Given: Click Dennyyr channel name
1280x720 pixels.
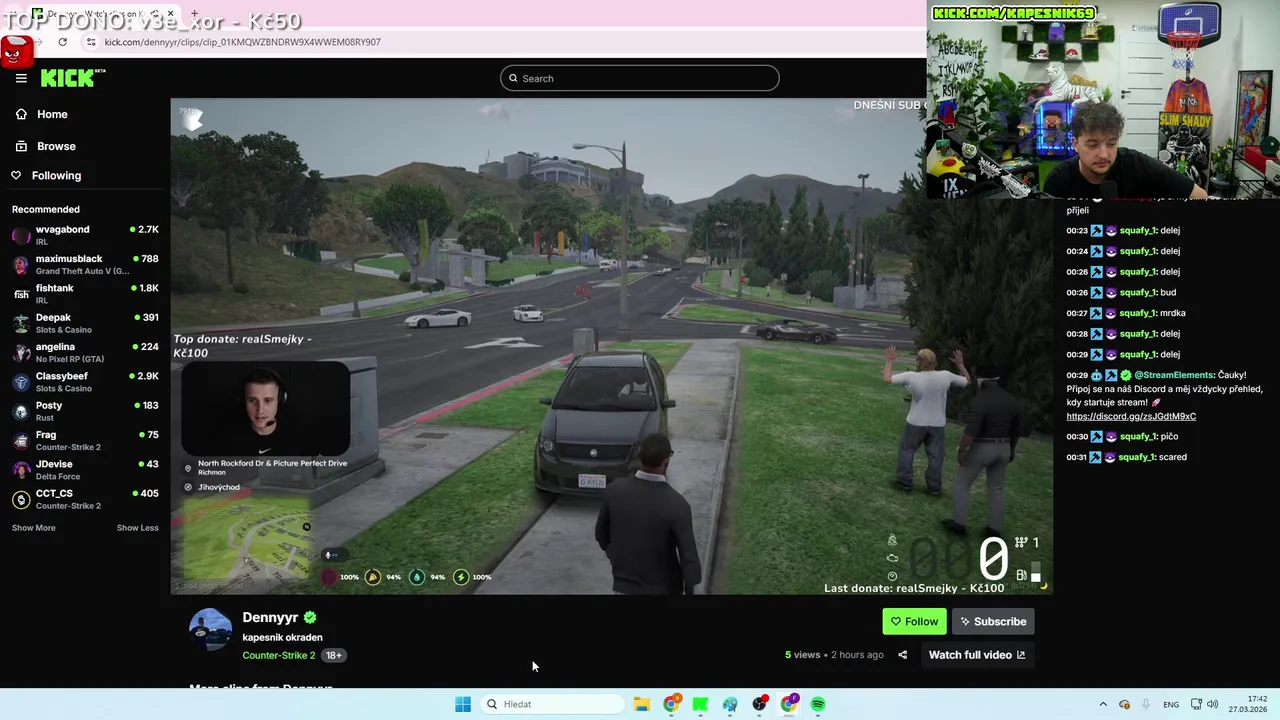Looking at the screenshot, I should coord(270,618).
